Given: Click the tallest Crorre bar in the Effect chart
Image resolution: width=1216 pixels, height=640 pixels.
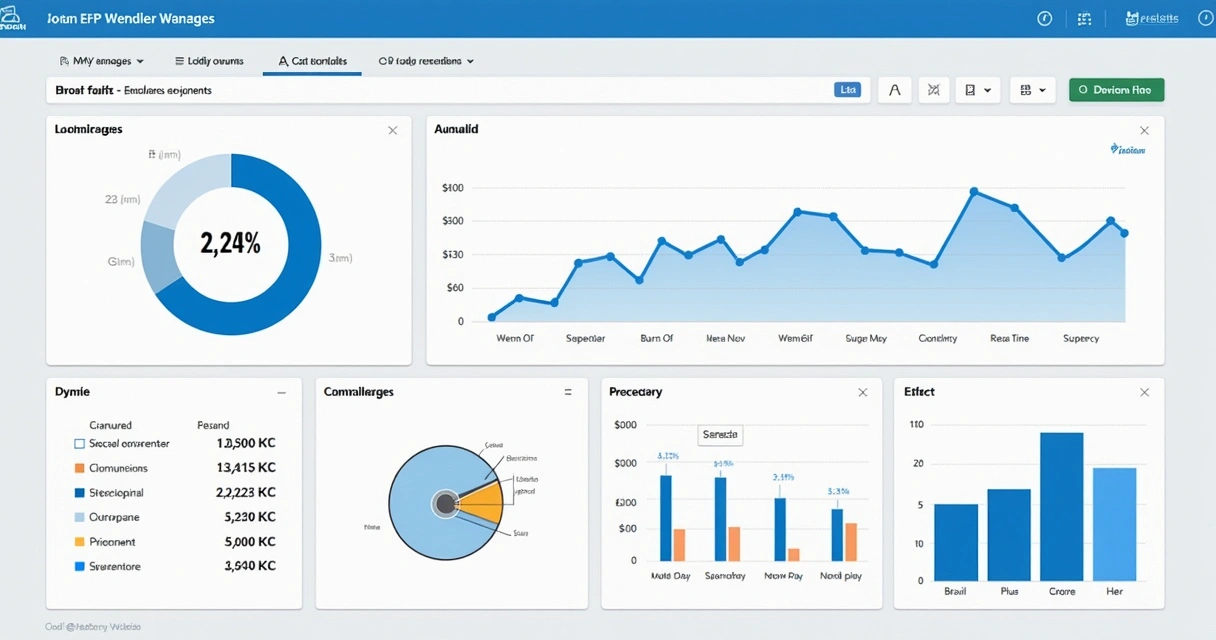Looking at the screenshot, I should (x=1062, y=506).
